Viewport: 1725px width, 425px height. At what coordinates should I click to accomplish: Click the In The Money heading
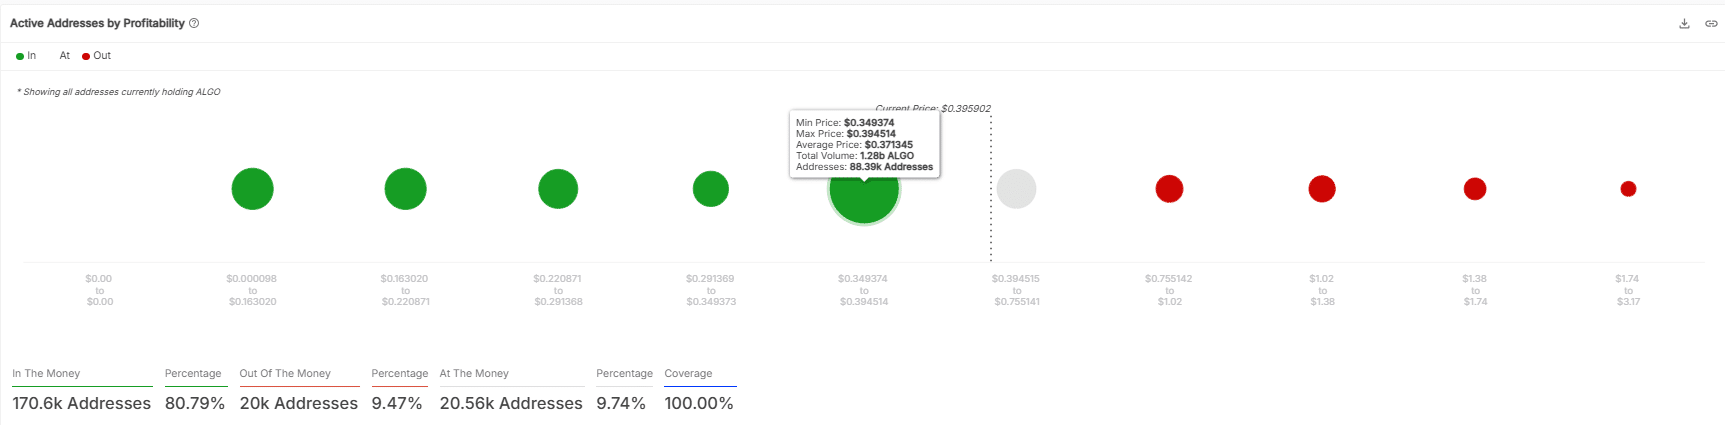pyautogui.click(x=46, y=374)
